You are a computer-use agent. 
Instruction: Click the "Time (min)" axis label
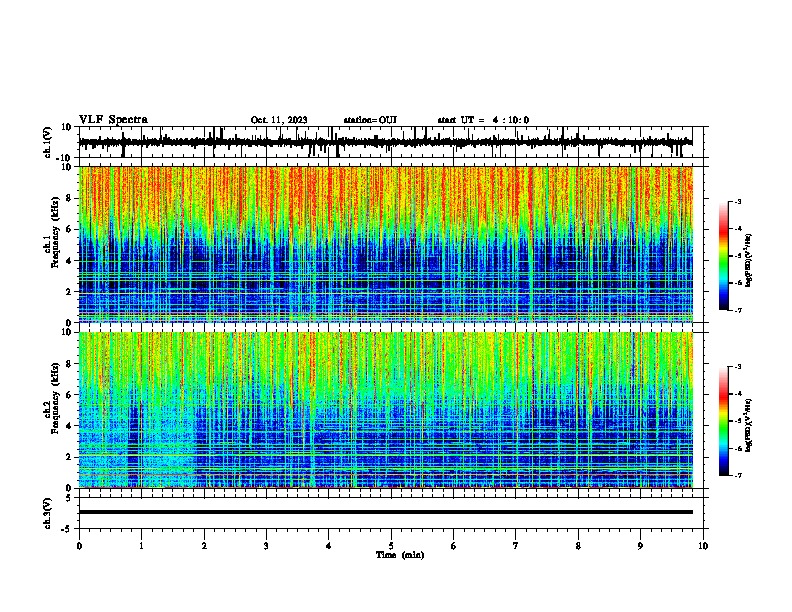[x=400, y=555]
